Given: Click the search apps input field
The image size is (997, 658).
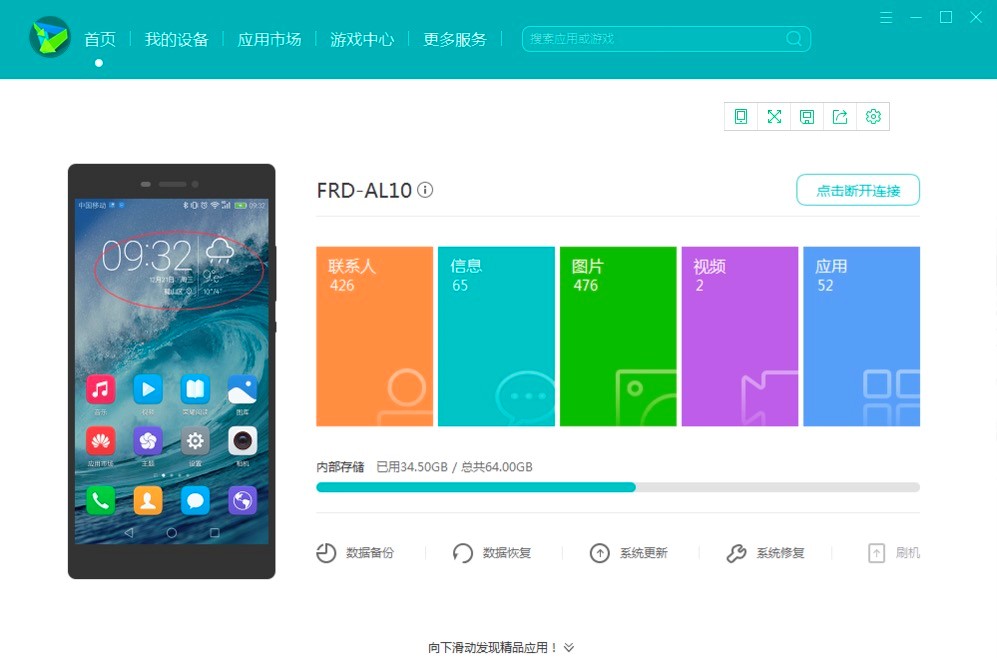Looking at the screenshot, I should click(x=665, y=38).
